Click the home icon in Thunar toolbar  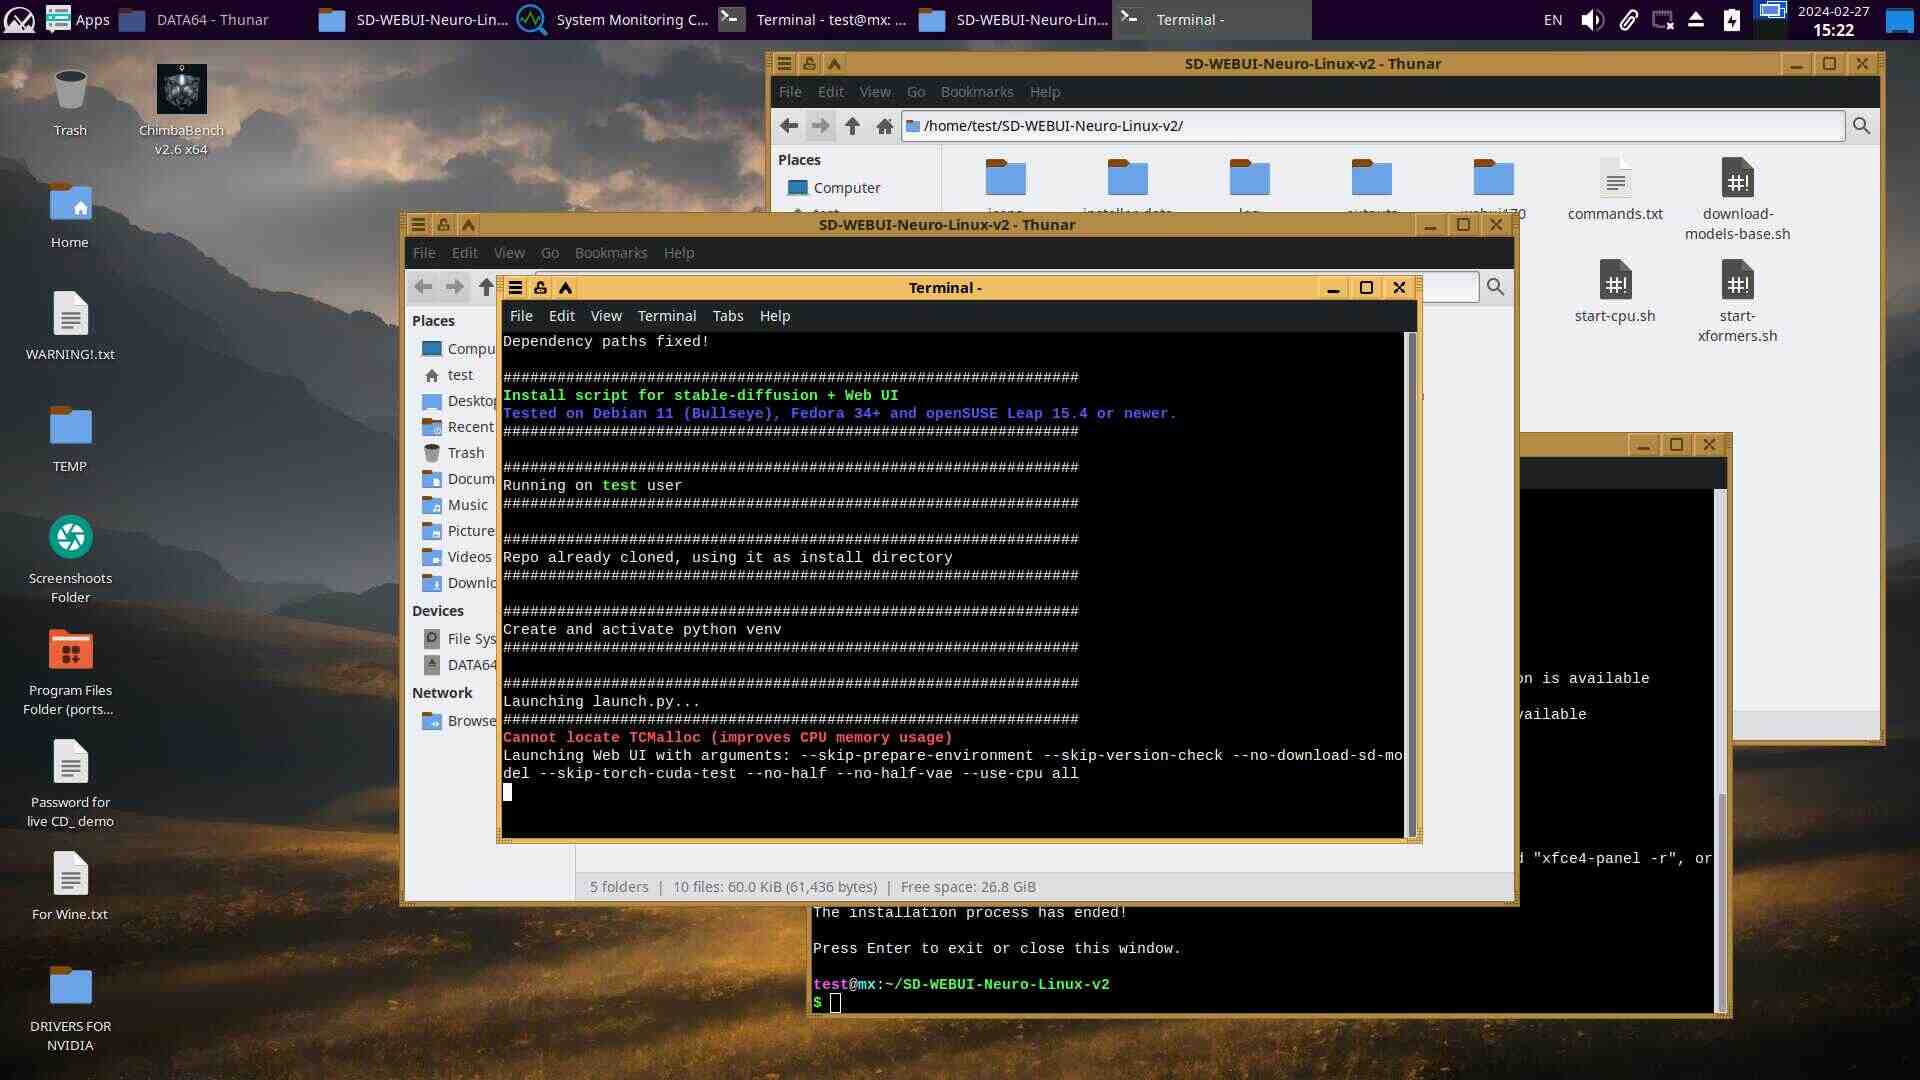(884, 126)
